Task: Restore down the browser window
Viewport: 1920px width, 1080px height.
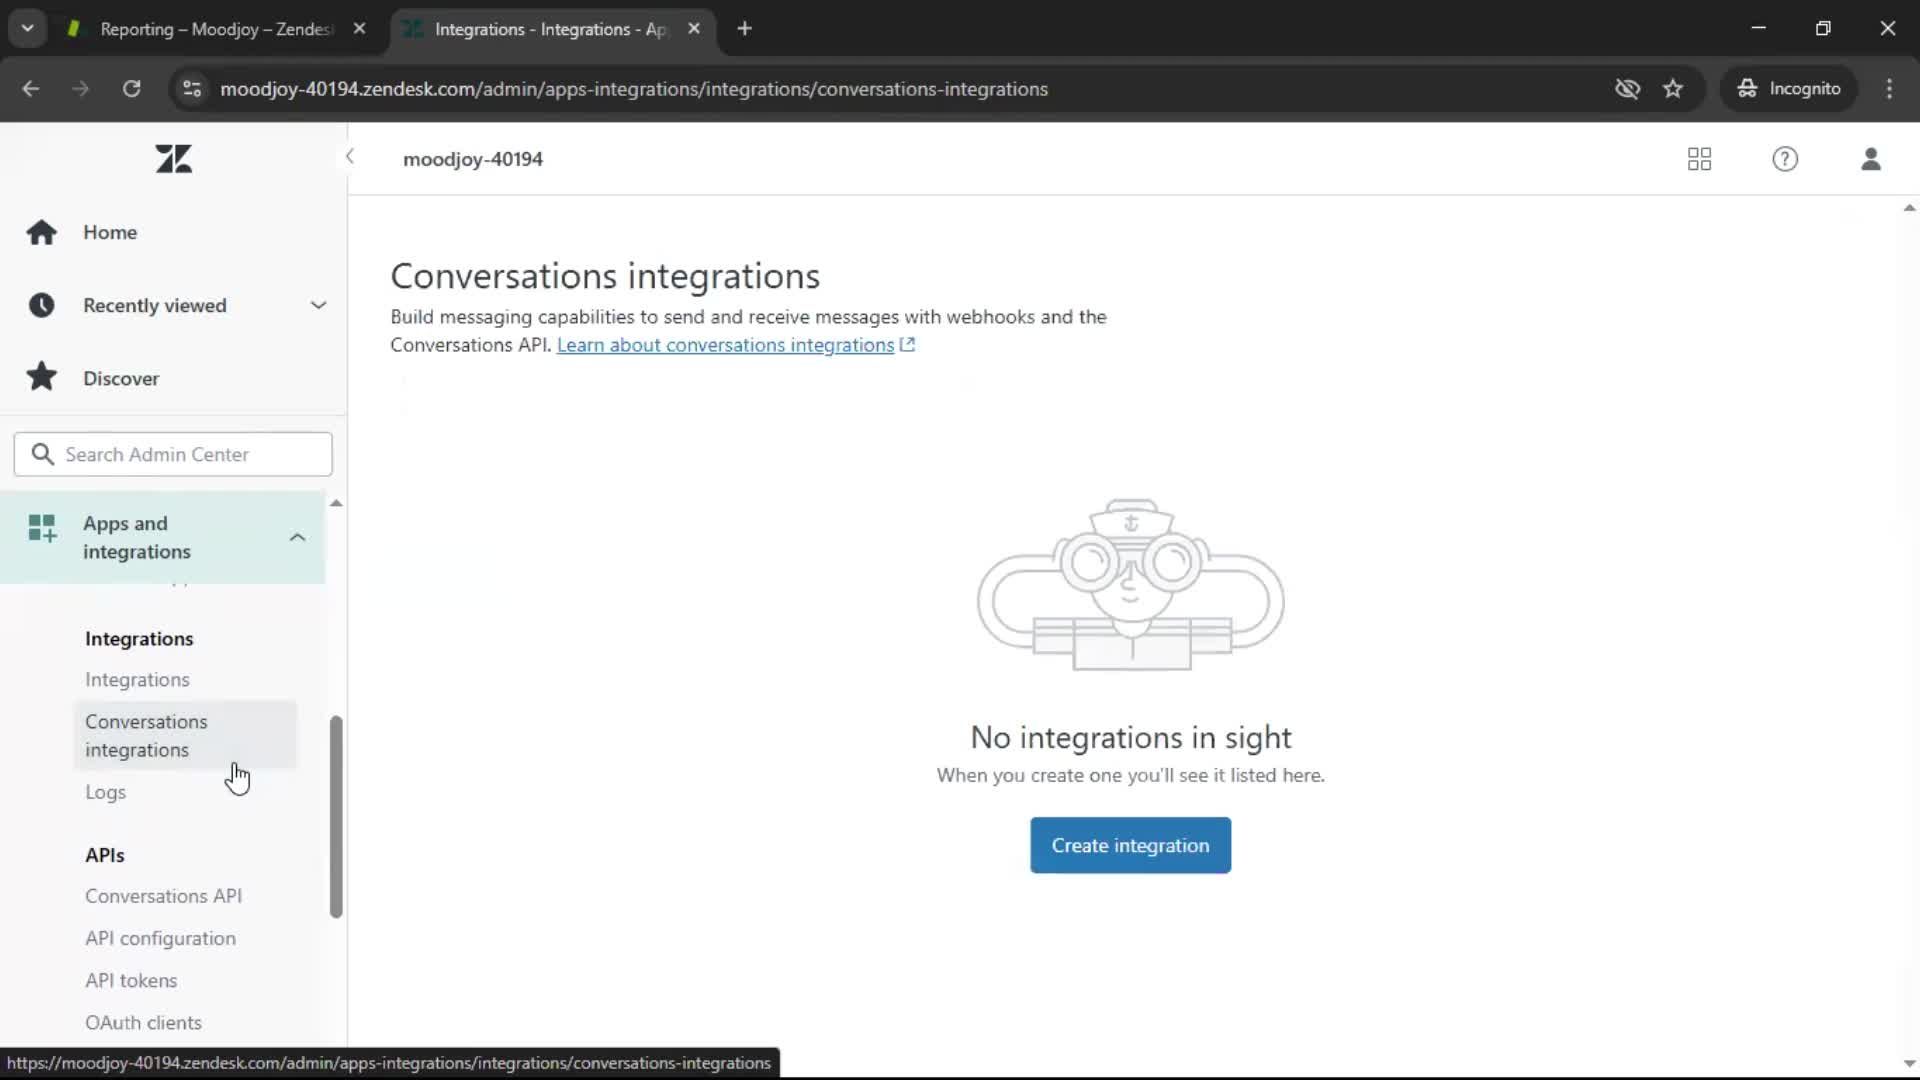Action: coord(1823,28)
